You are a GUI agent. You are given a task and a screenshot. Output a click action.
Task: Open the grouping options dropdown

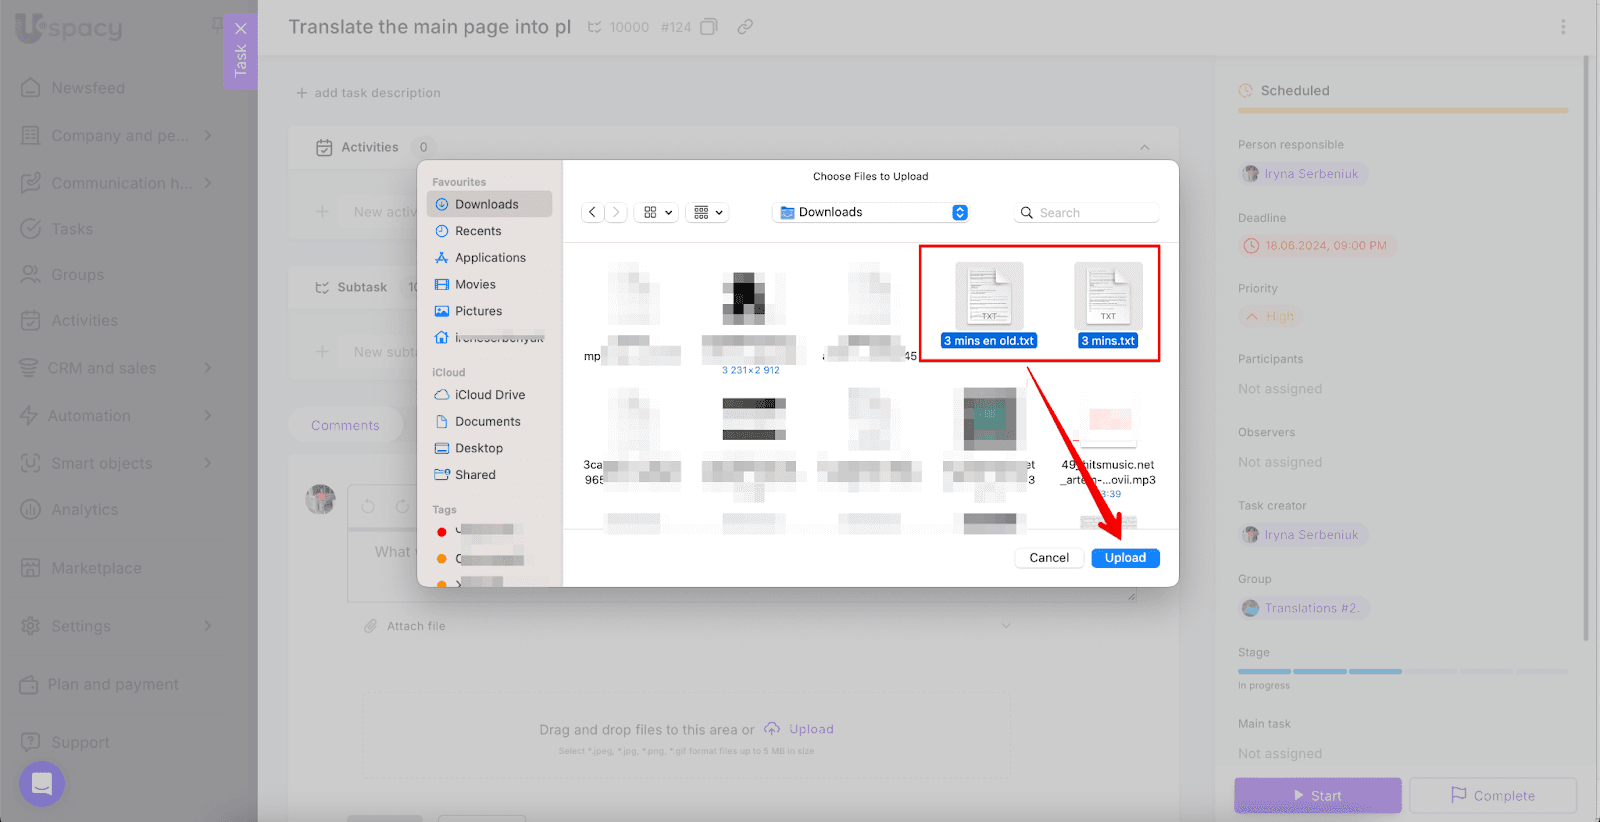click(708, 212)
